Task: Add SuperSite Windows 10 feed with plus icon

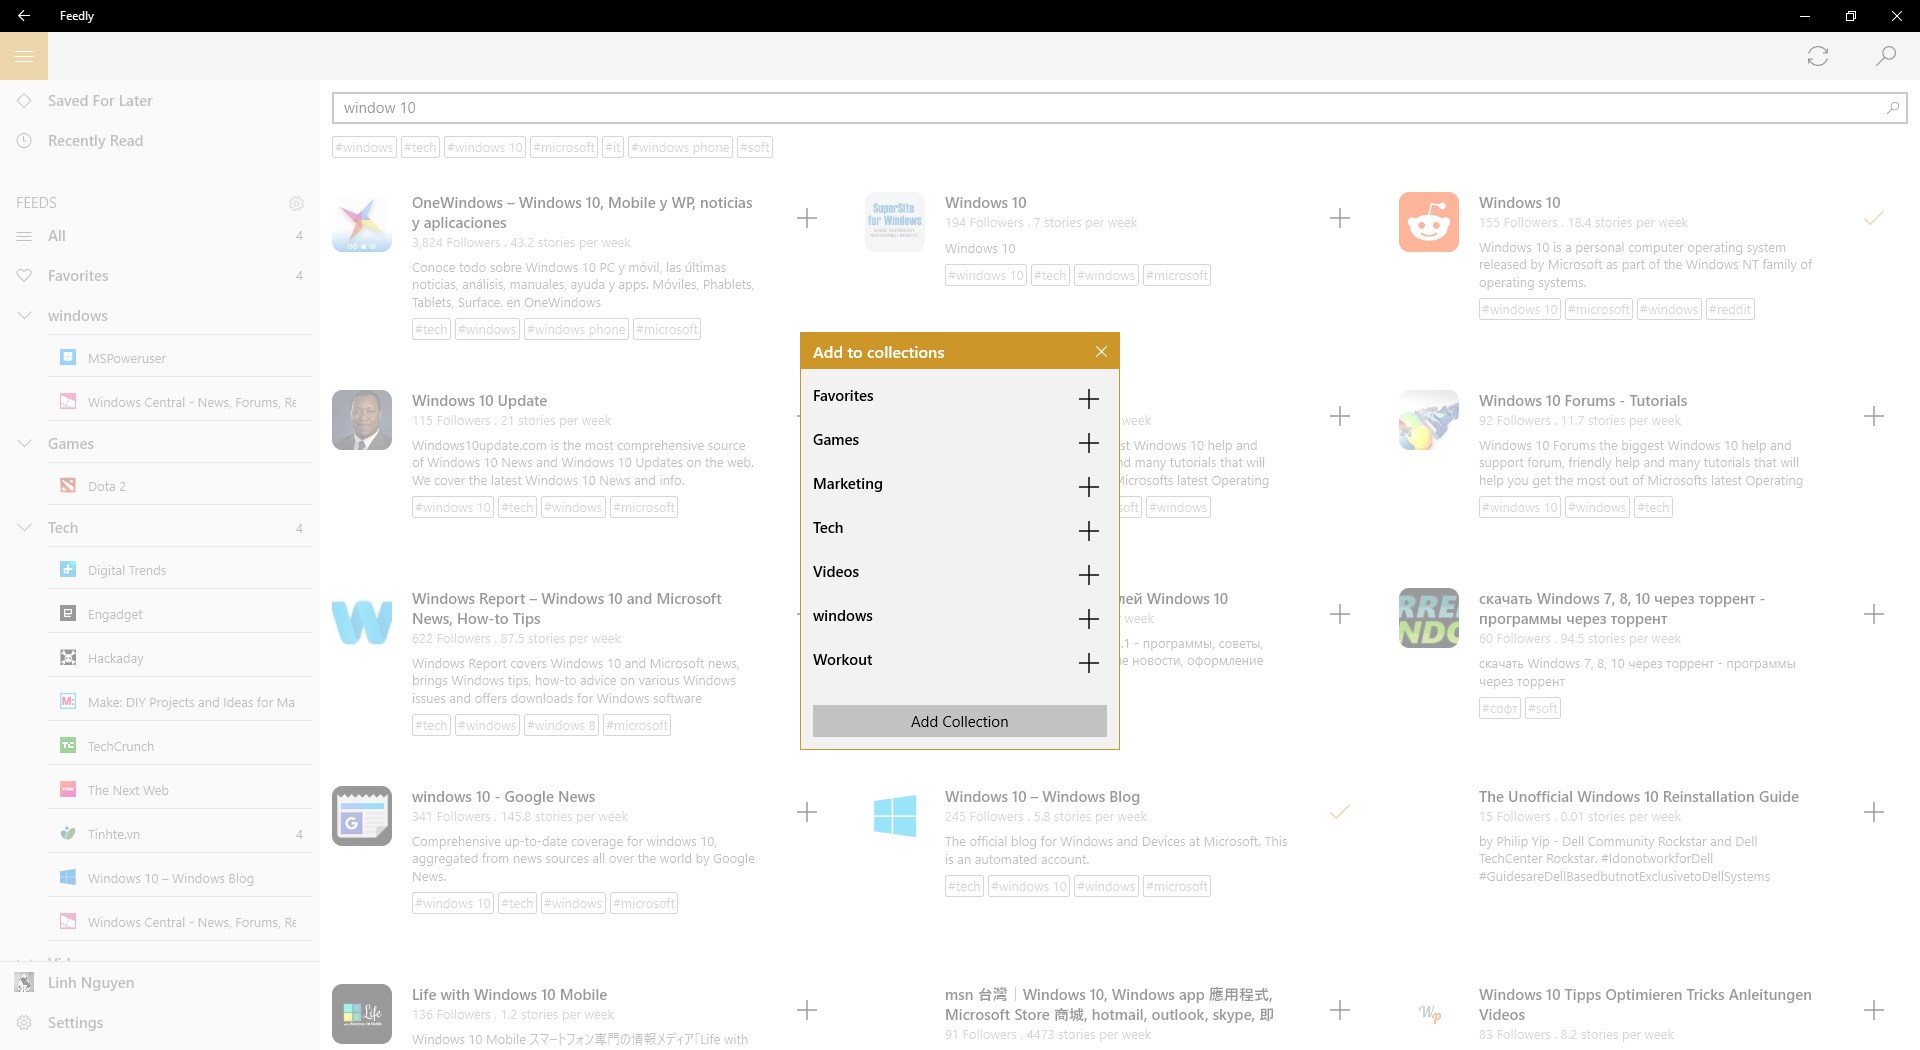Action: point(1340,218)
